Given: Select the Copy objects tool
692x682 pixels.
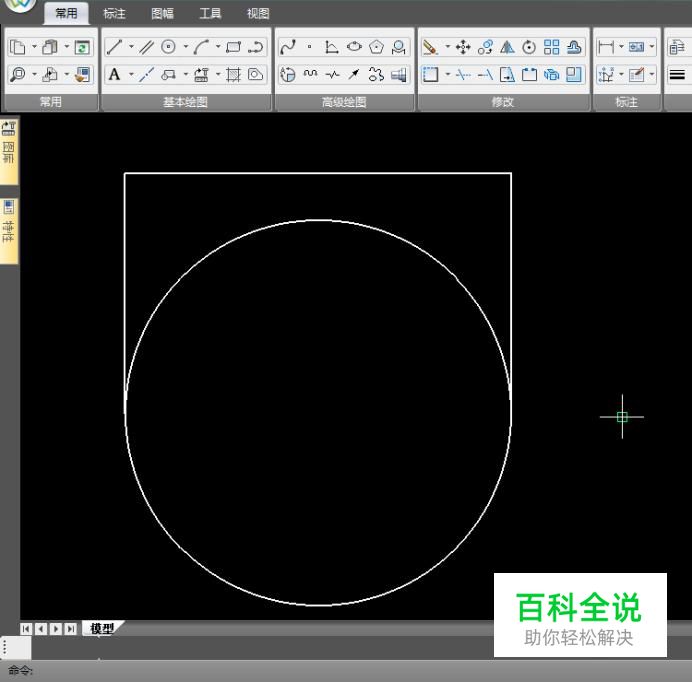Looking at the screenshot, I should click(x=485, y=47).
